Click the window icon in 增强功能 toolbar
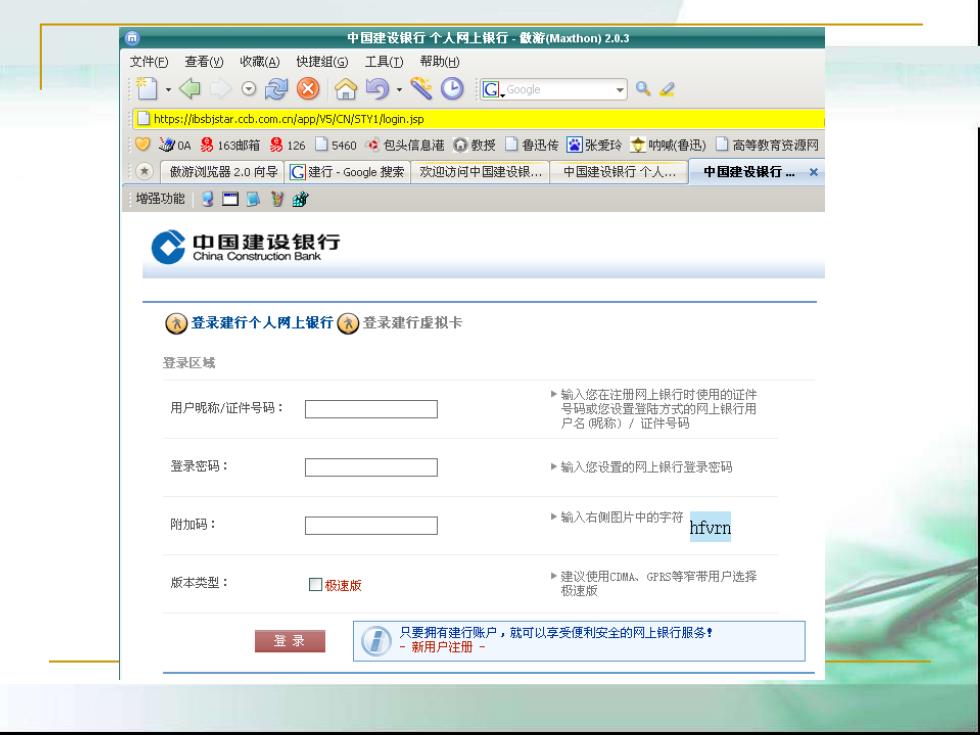 (x=231, y=199)
